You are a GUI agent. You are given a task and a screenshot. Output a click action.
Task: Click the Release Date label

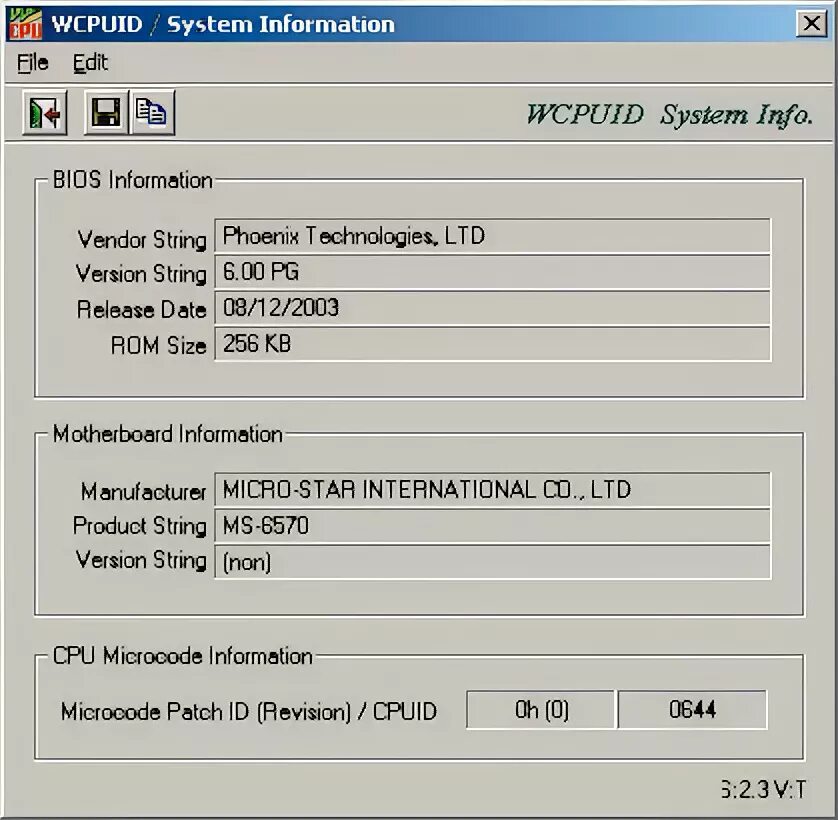tap(142, 310)
